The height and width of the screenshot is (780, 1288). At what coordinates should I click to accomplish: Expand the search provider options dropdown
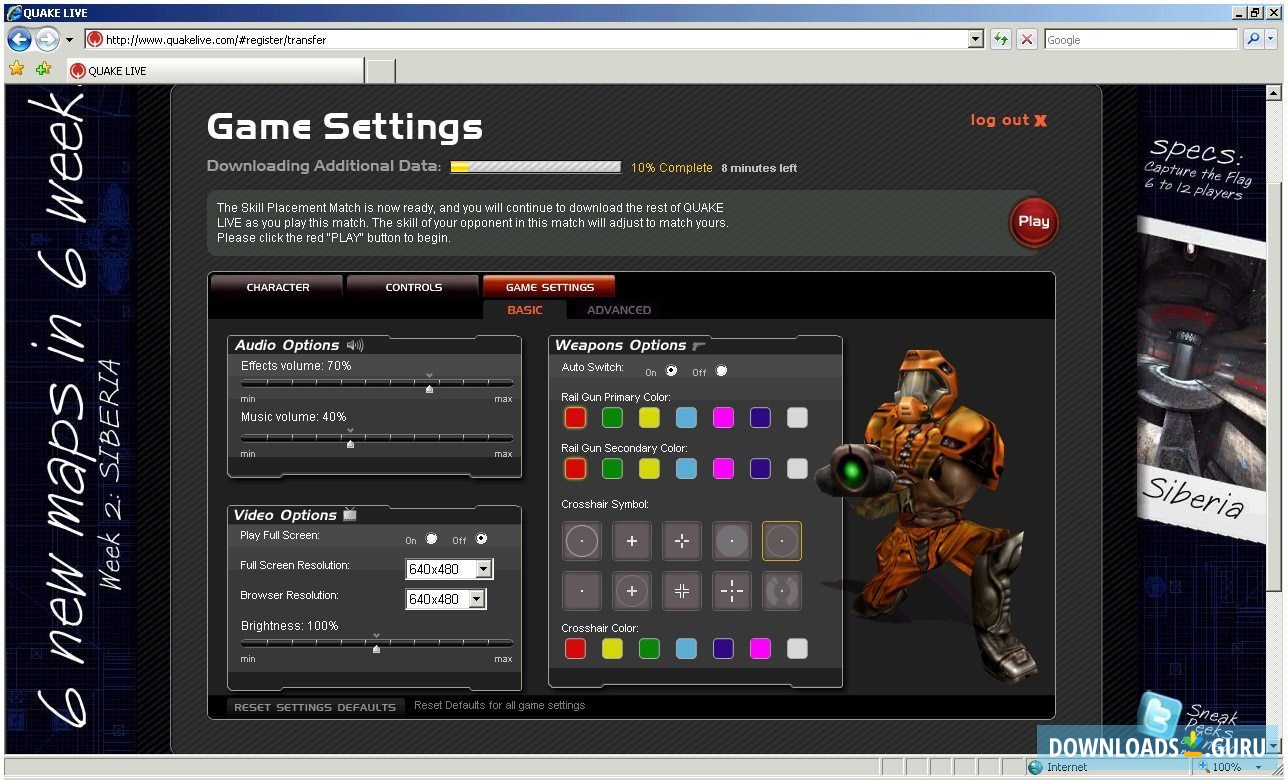tap(1272, 40)
